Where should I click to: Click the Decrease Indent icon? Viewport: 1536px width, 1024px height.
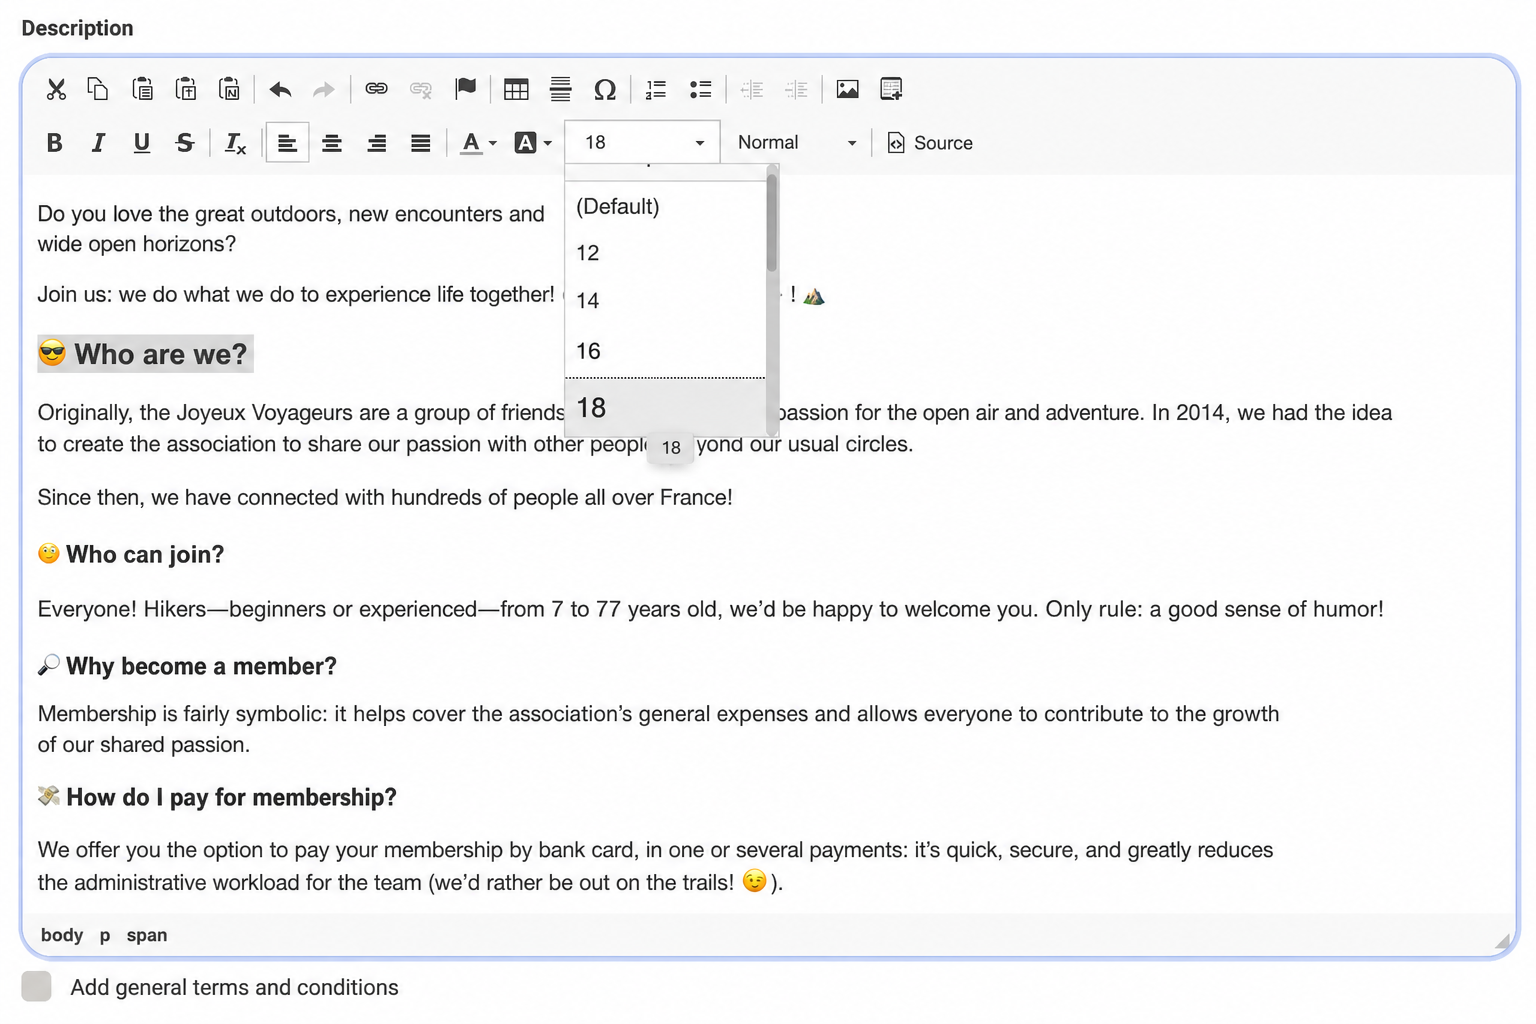(x=752, y=89)
